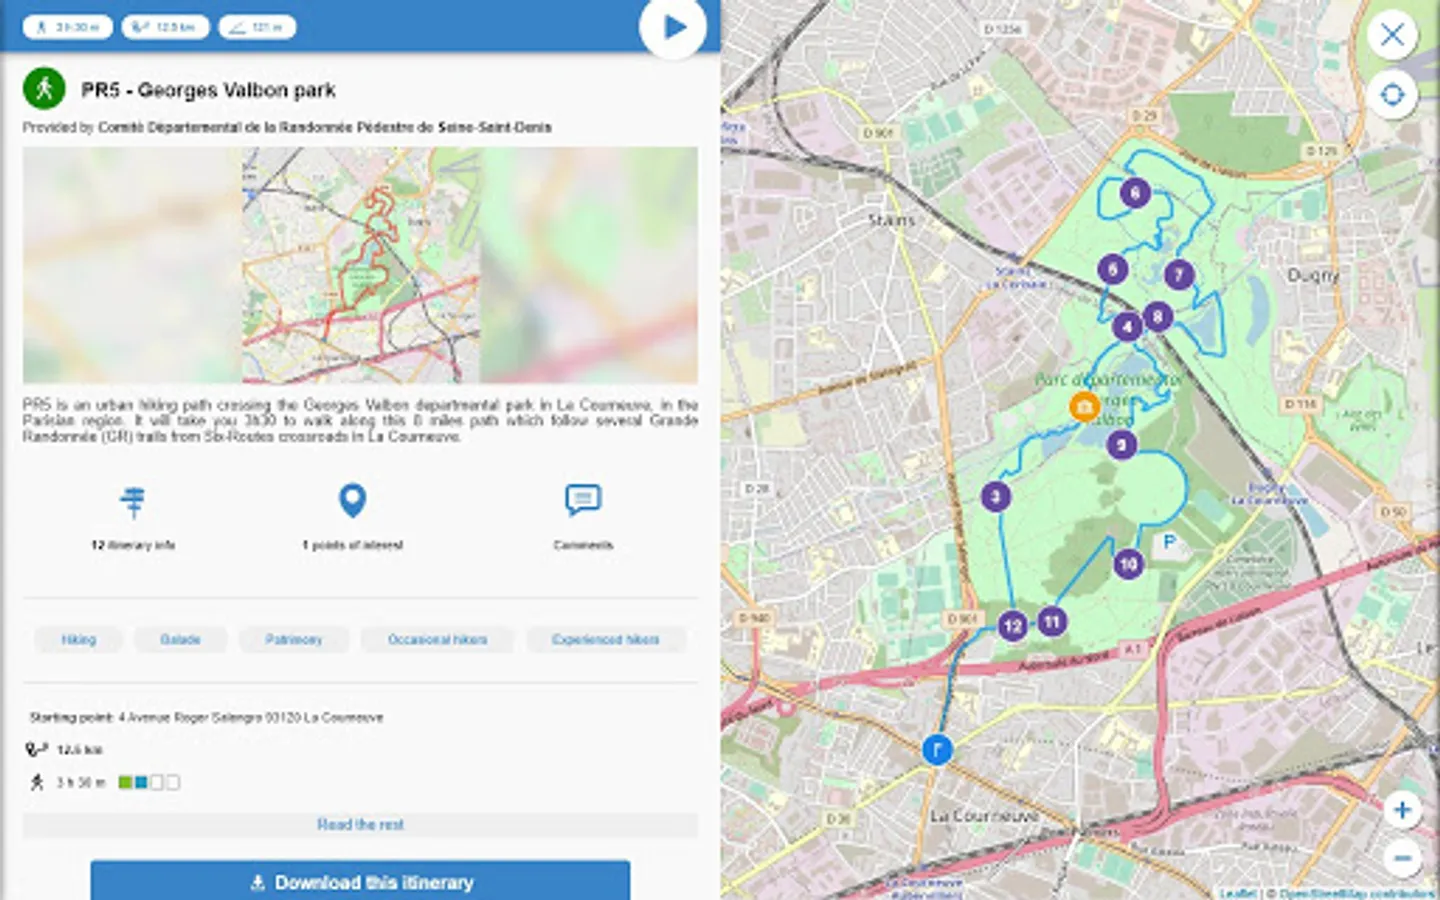The image size is (1440, 900).
Task: Select waypoint marker 3 on the map
Action: coord(995,496)
